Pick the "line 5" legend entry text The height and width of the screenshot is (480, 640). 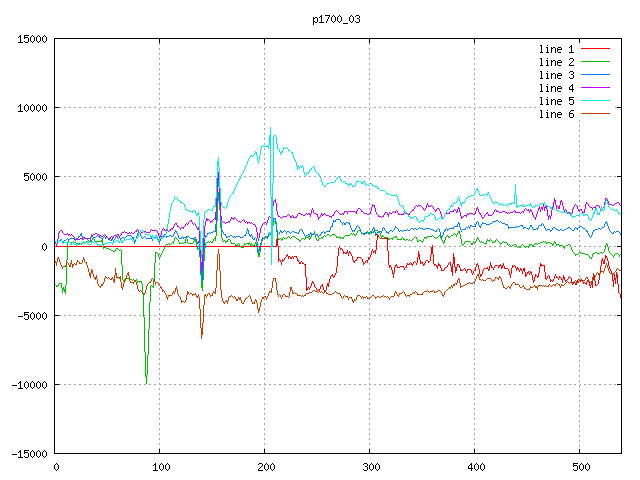(x=557, y=101)
